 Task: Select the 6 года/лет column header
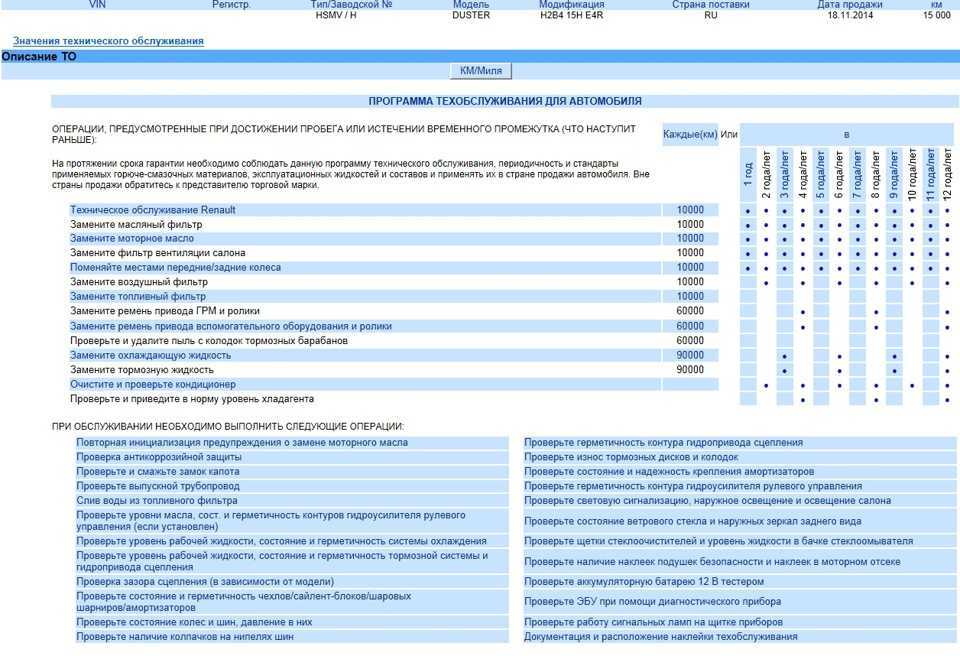click(839, 175)
